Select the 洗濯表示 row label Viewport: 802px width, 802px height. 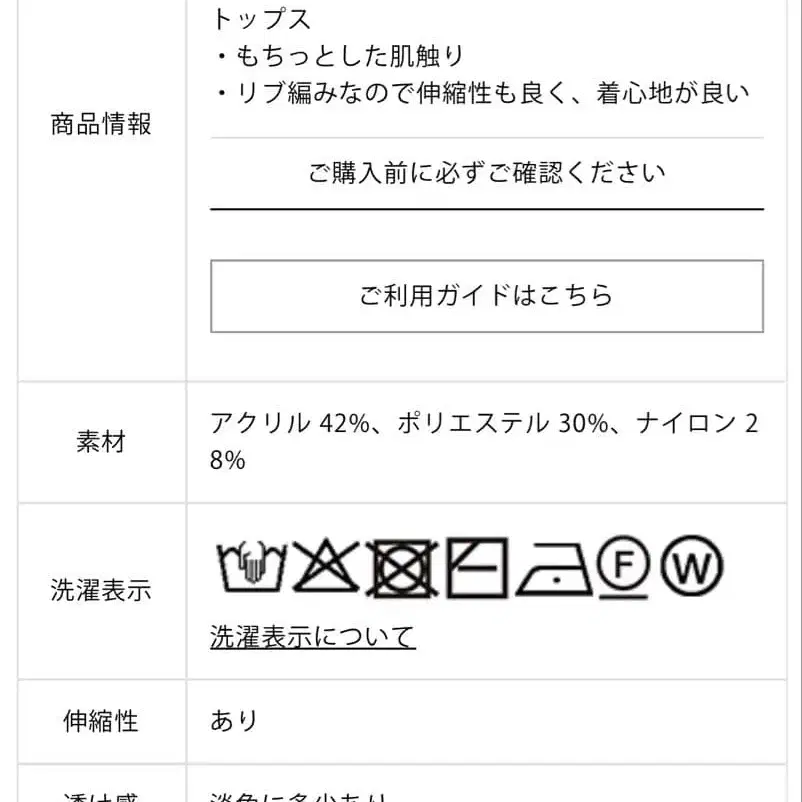[x=98, y=590]
